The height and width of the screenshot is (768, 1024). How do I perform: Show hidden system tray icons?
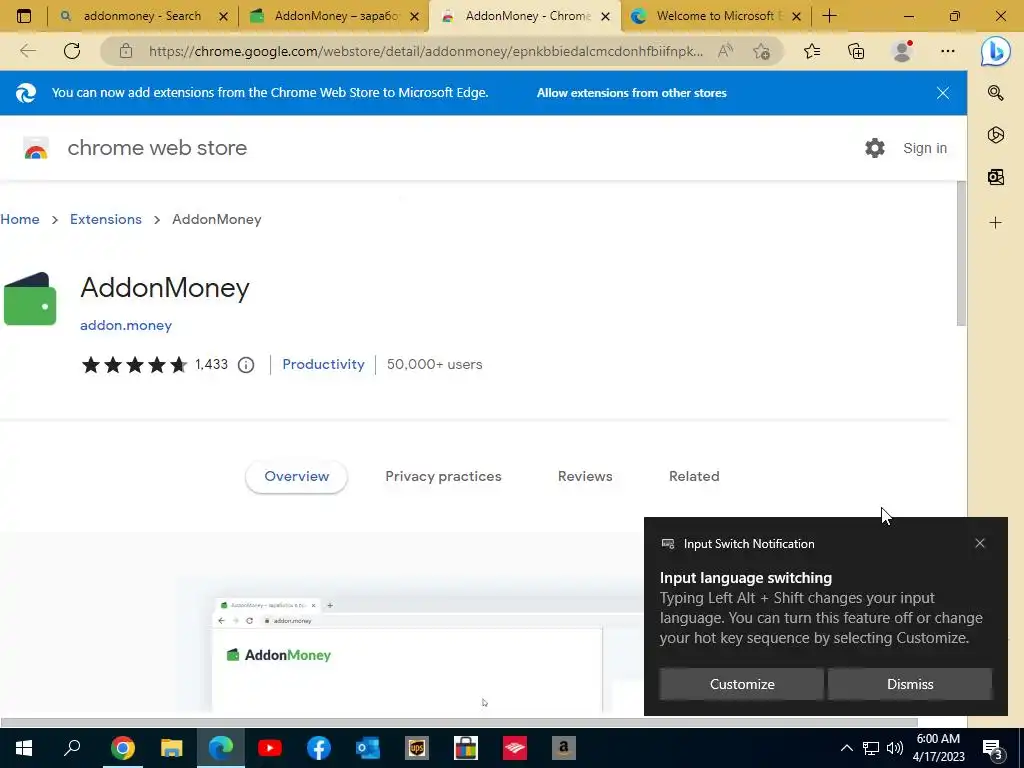coord(846,748)
